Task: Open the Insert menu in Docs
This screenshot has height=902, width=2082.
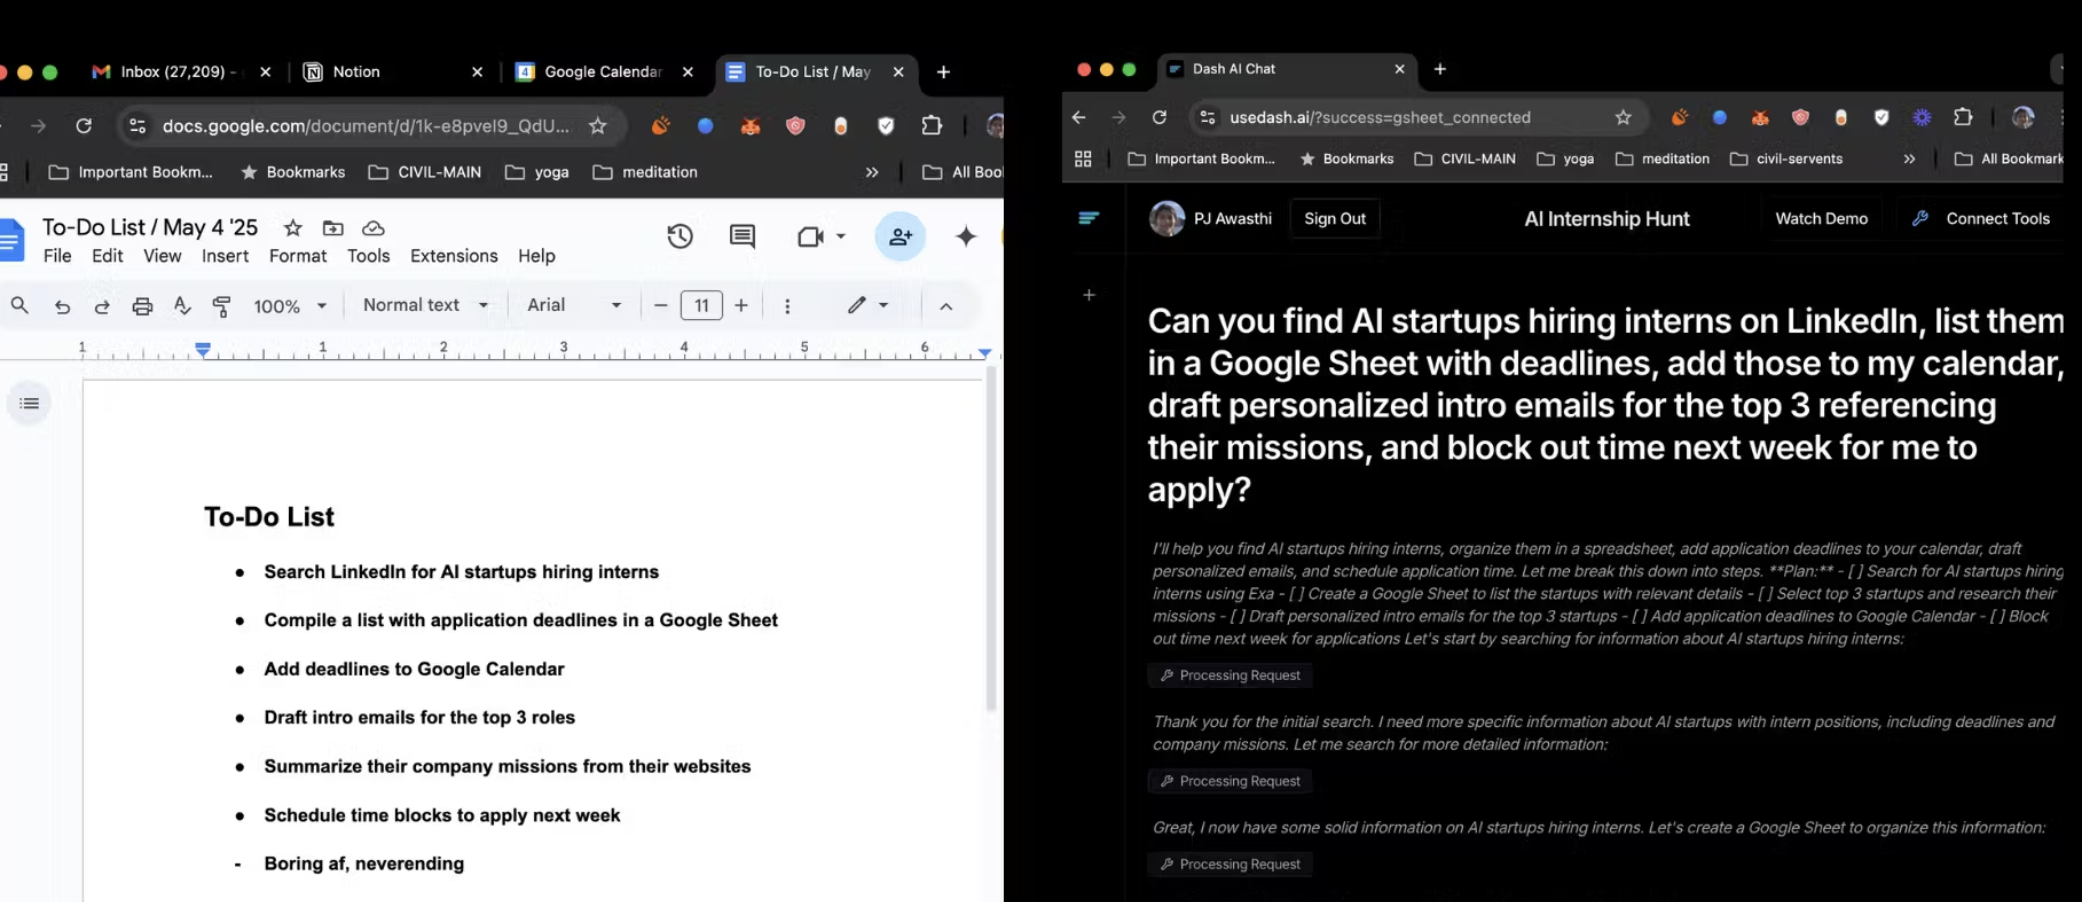Action: click(x=225, y=256)
